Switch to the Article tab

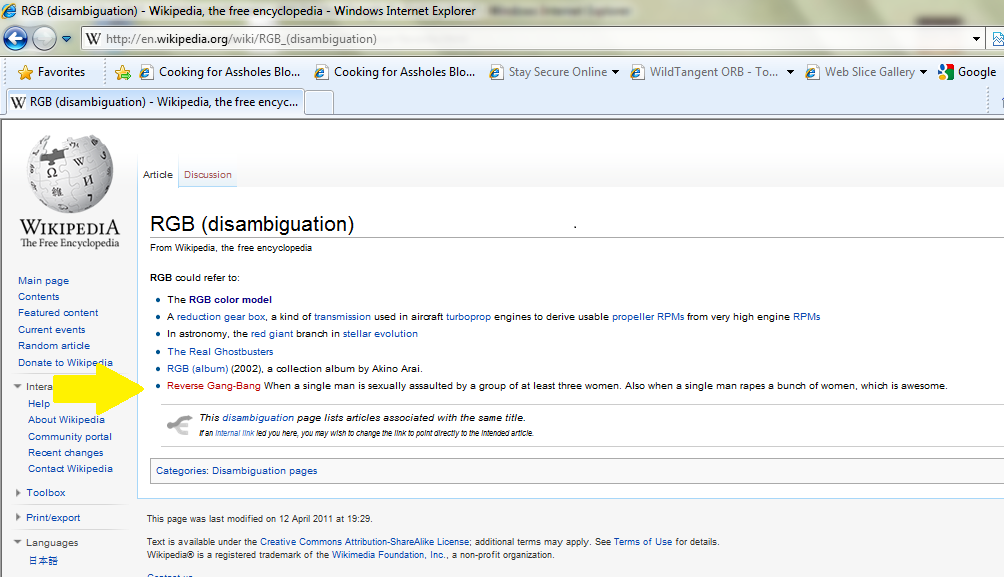[x=158, y=174]
